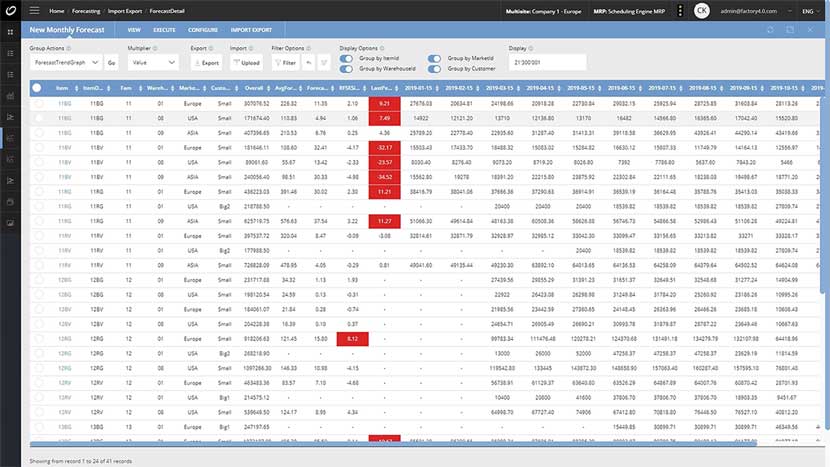
Task: Click MRP: Scheduling Engine MRP label
Action: (x=629, y=11)
